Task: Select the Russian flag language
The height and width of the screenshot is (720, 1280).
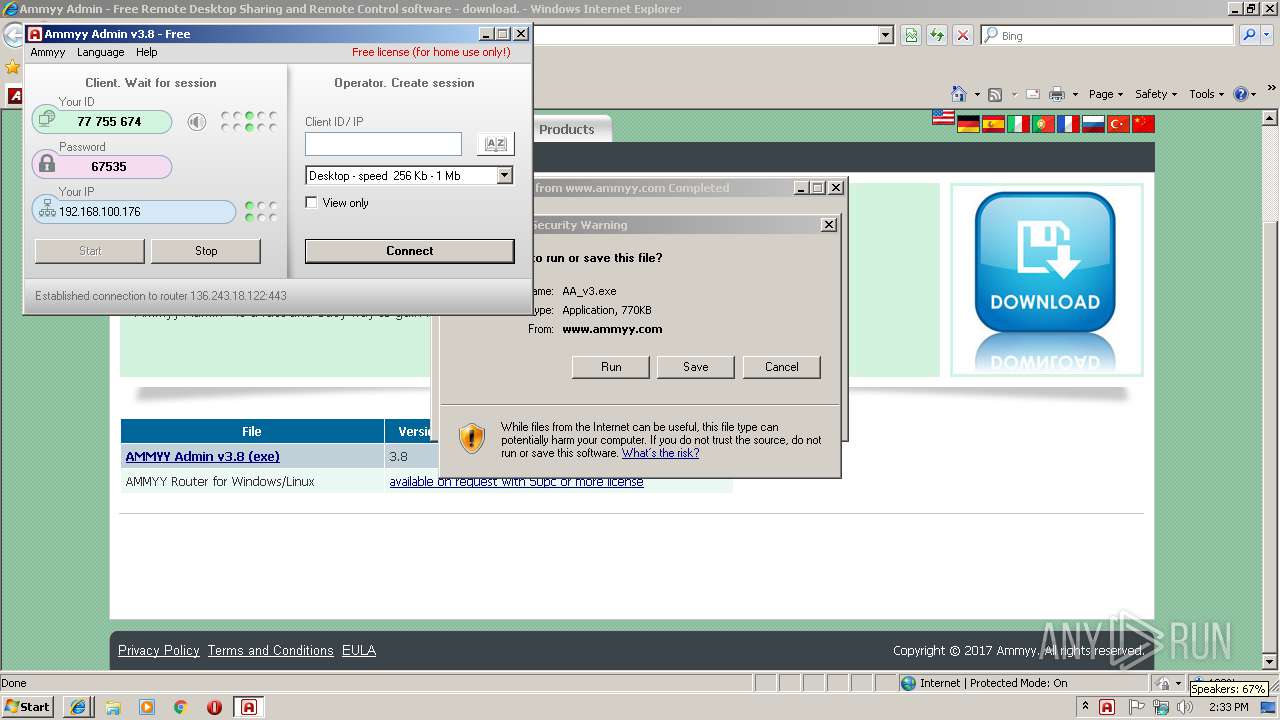Action: coord(1093,124)
